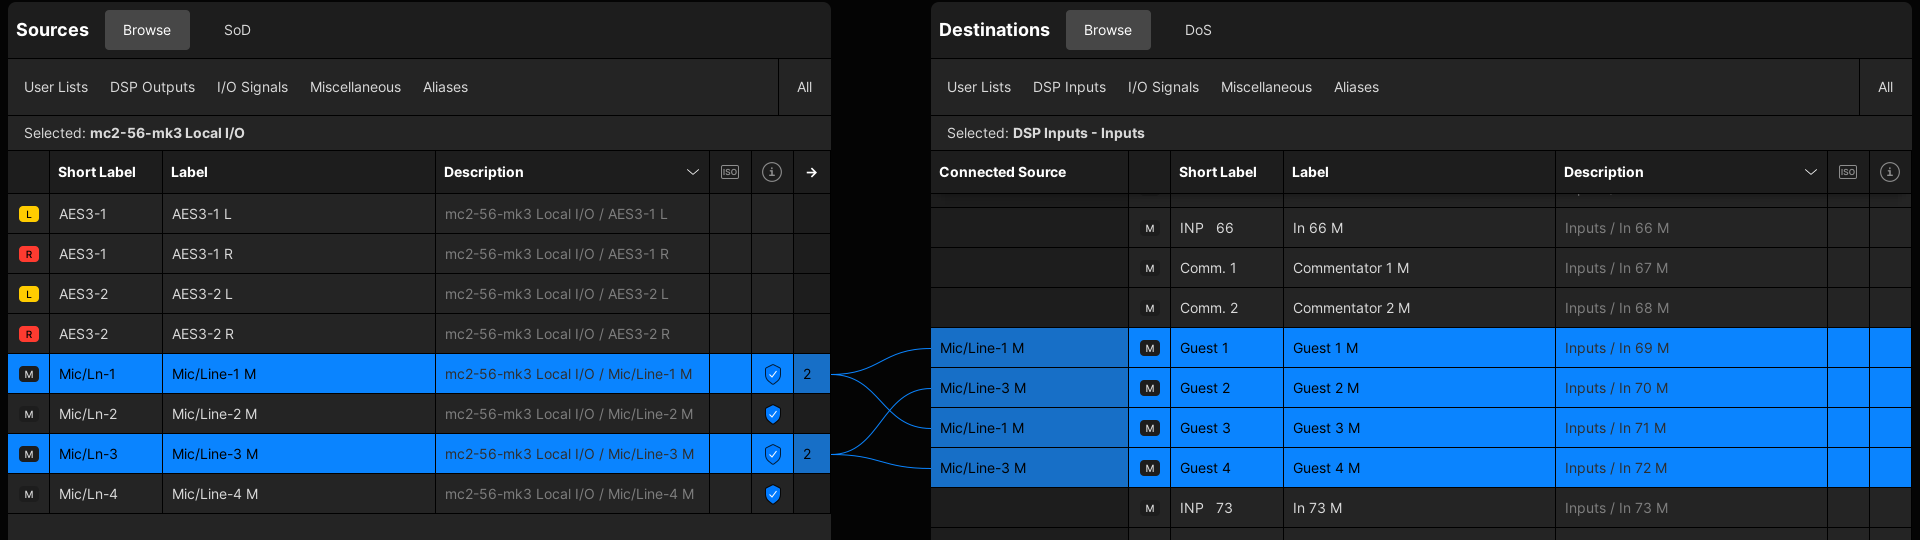Open the Sources All filter

pos(804,87)
